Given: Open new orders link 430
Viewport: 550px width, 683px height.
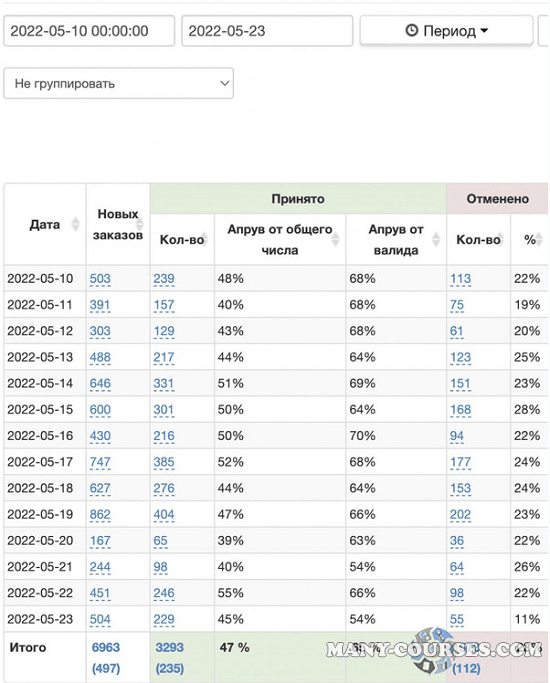Looking at the screenshot, I should click(x=100, y=435).
